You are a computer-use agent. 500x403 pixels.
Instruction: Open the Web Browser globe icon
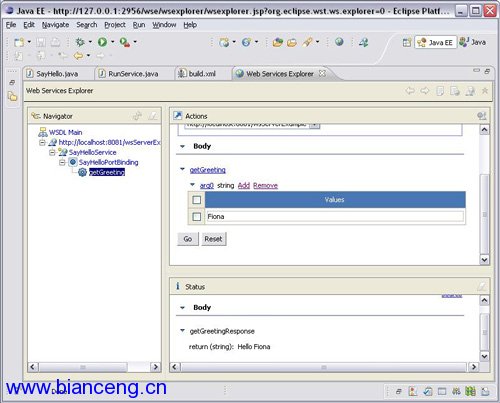[x=339, y=42]
